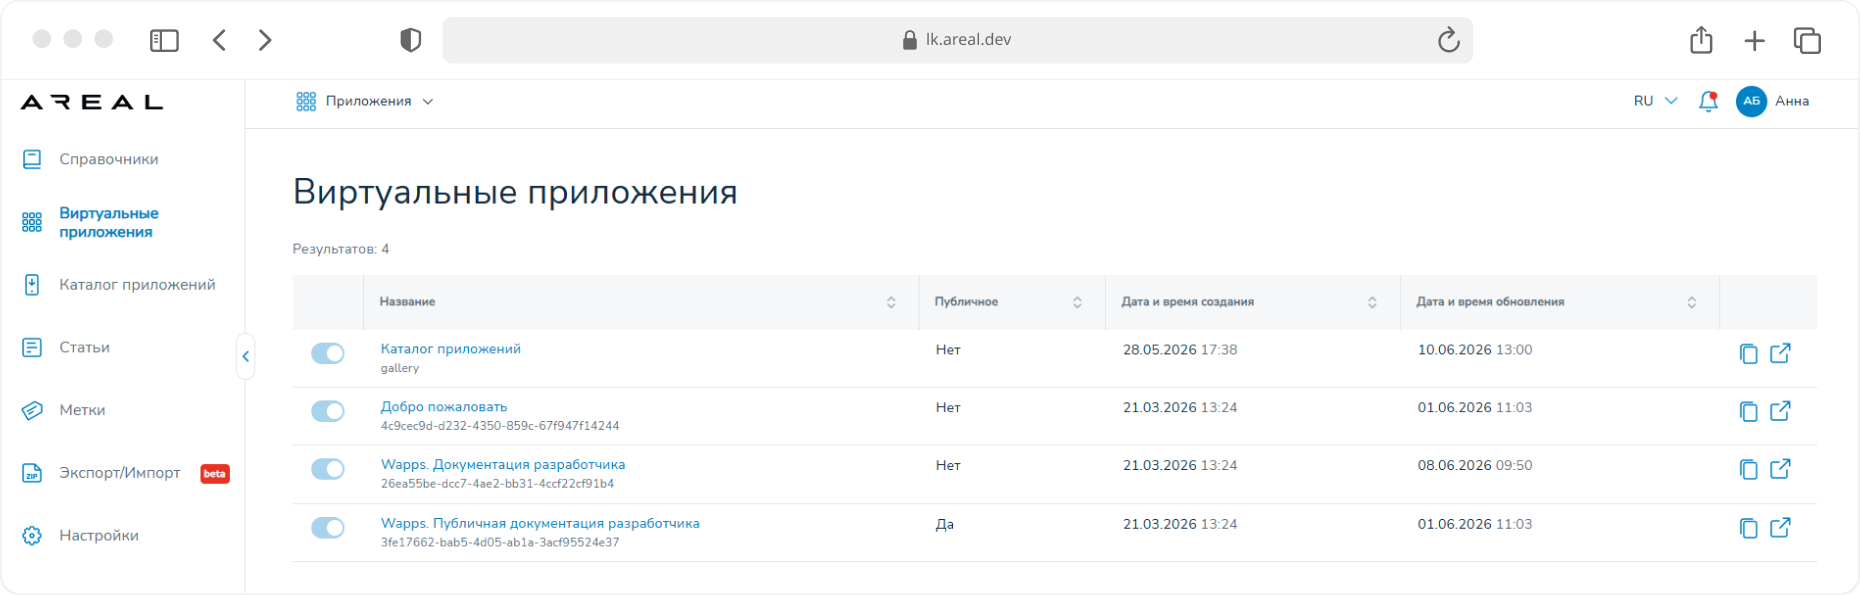The height and width of the screenshot is (595, 1860).
Task: Click the Статьи sidebar icon
Action: pyautogui.click(x=32, y=347)
